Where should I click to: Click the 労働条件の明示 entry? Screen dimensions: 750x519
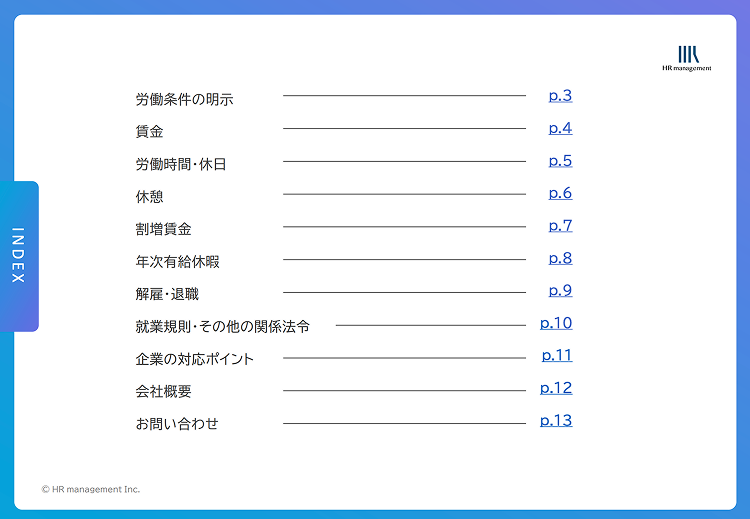click(x=184, y=99)
